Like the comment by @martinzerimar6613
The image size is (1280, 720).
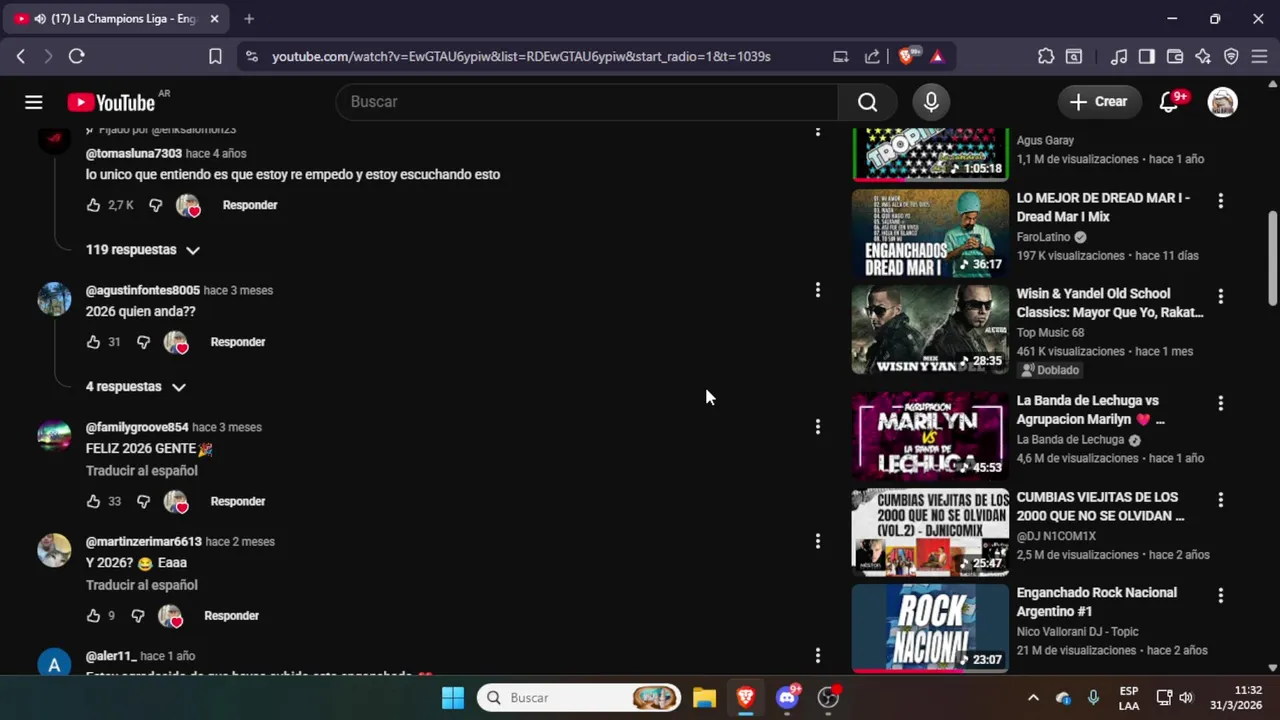(94, 616)
